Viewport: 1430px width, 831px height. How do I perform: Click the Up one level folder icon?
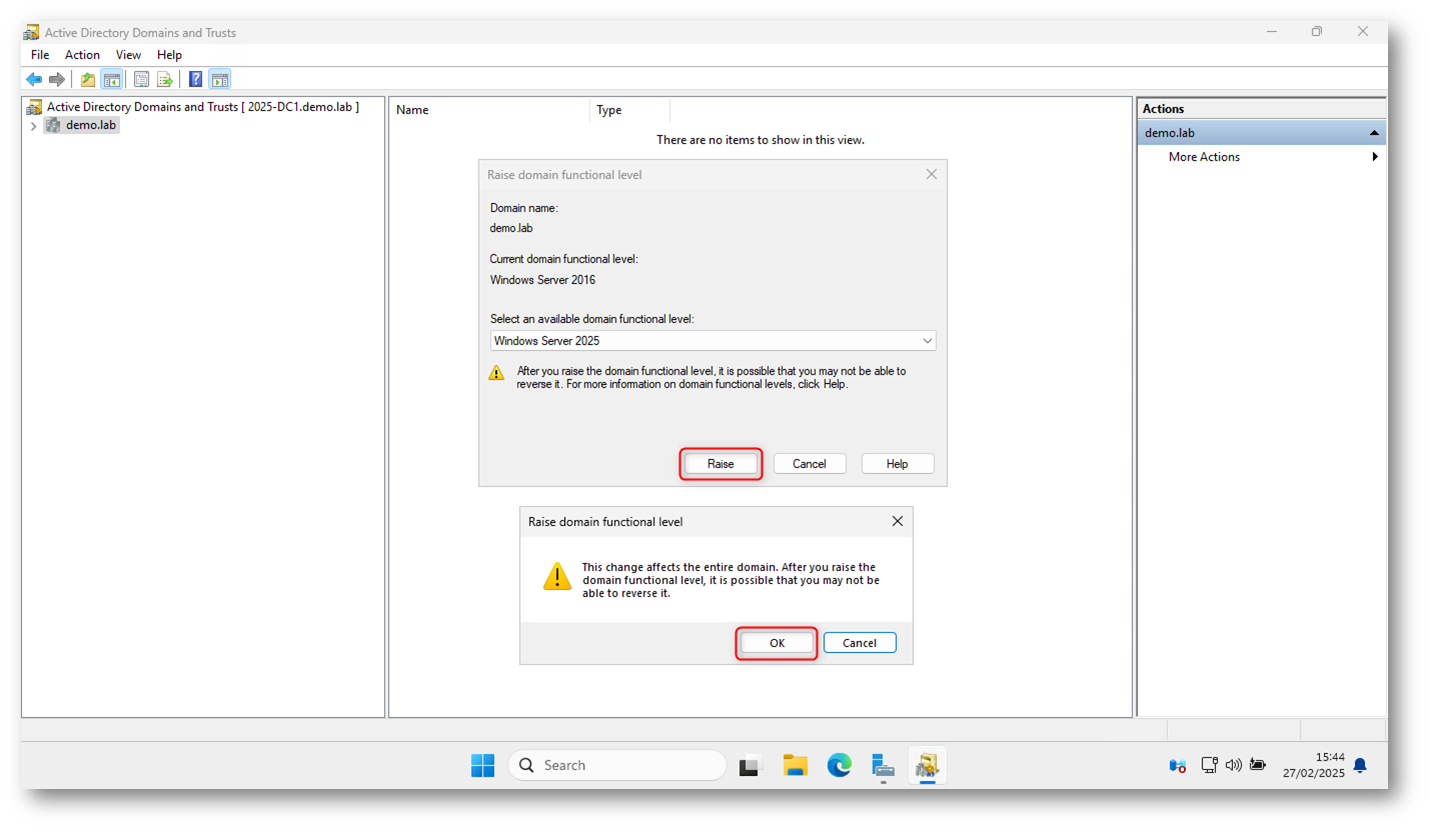88,79
